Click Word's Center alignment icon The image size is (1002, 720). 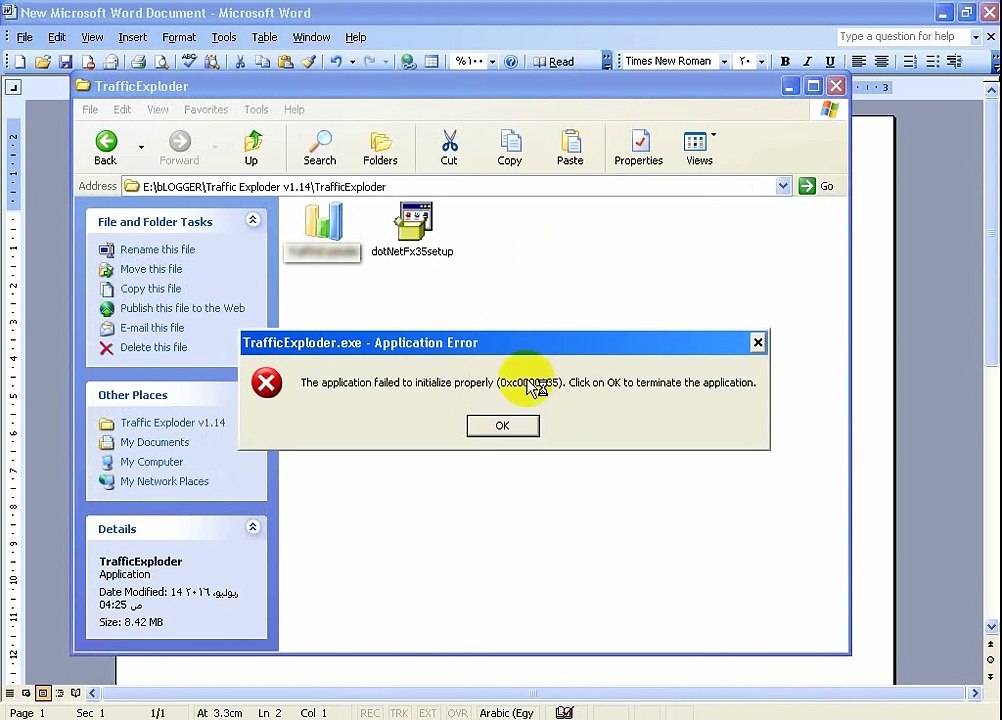coord(881,61)
